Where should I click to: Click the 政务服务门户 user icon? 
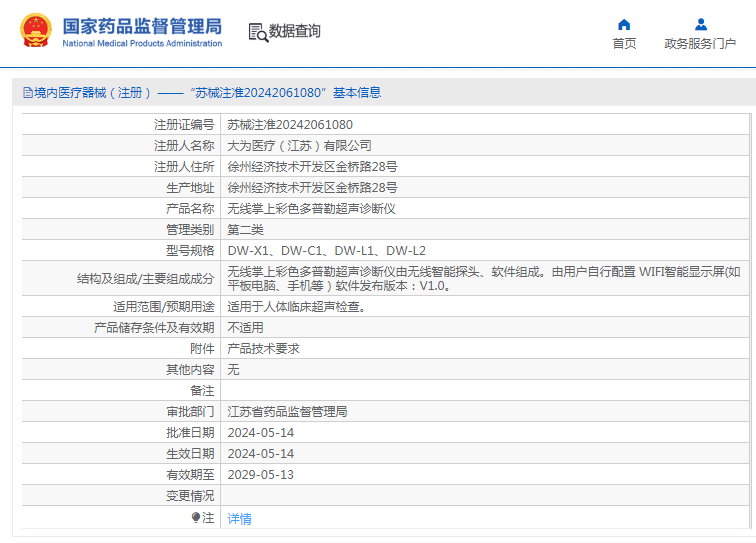(x=701, y=24)
